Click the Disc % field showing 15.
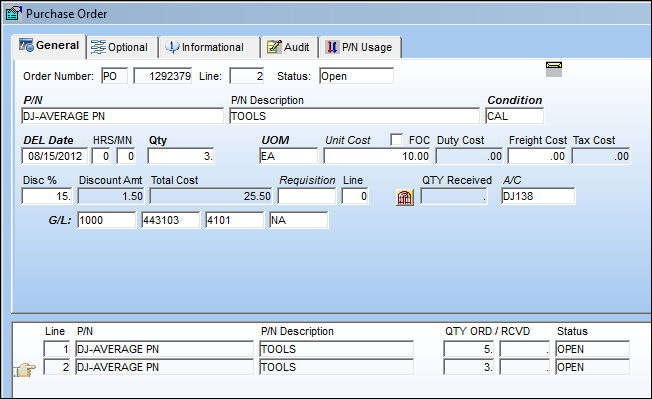652x399 pixels. (47, 196)
